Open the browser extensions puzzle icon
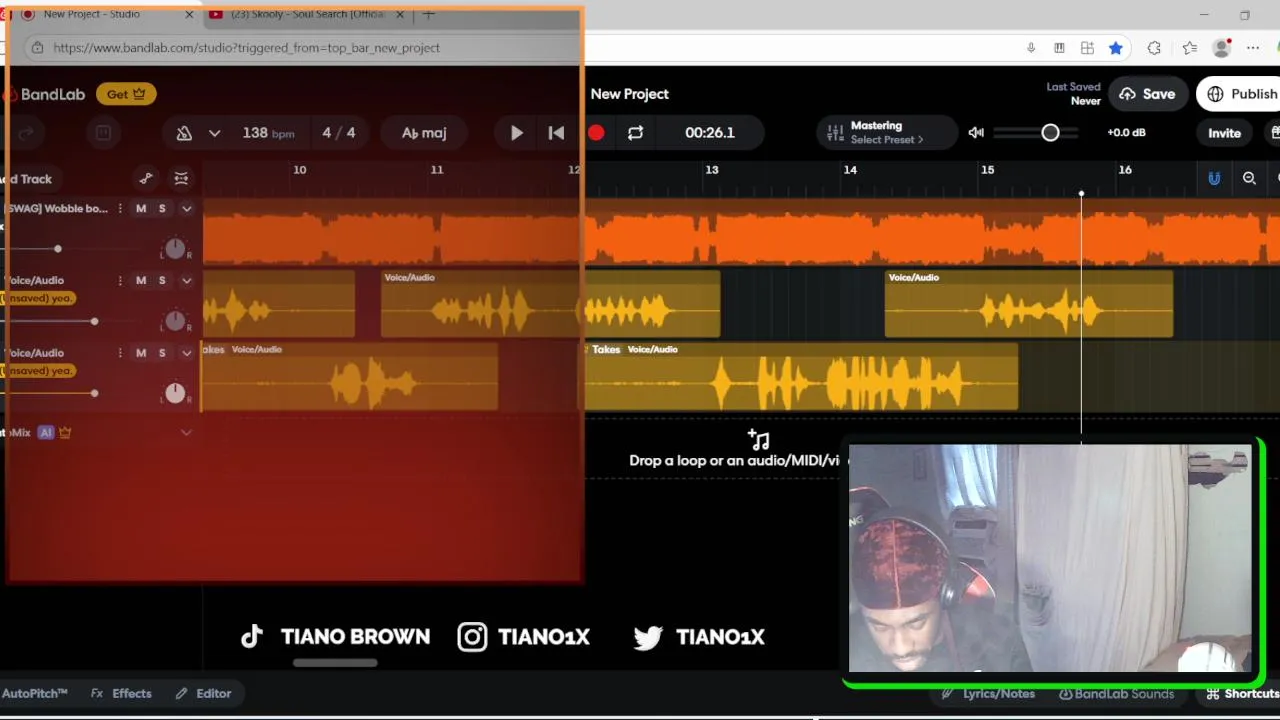Viewport: 1280px width, 720px height. pyautogui.click(x=1154, y=48)
